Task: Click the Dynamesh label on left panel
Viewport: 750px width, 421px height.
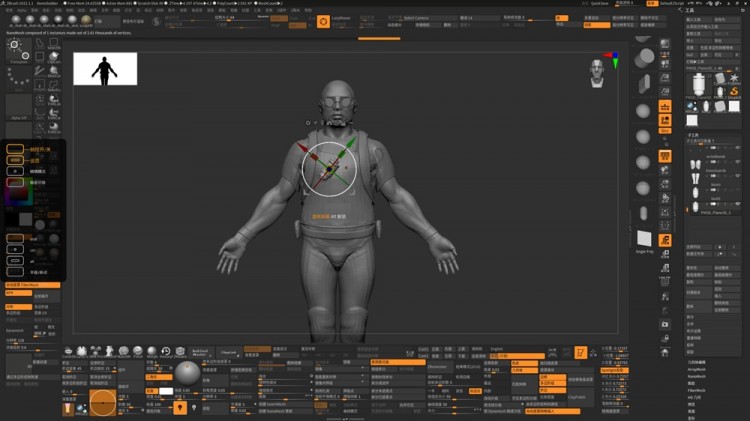Action: [x=14, y=331]
